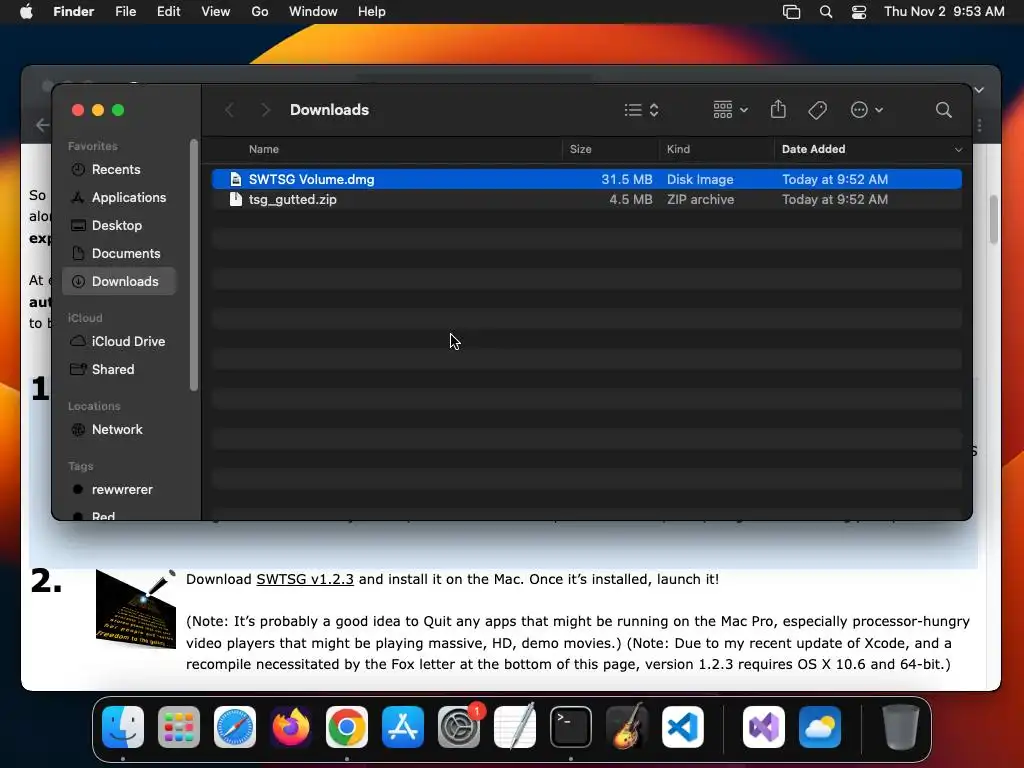This screenshot has height=768, width=1024.
Task: Click the menu bar date and time
Action: click(x=944, y=12)
